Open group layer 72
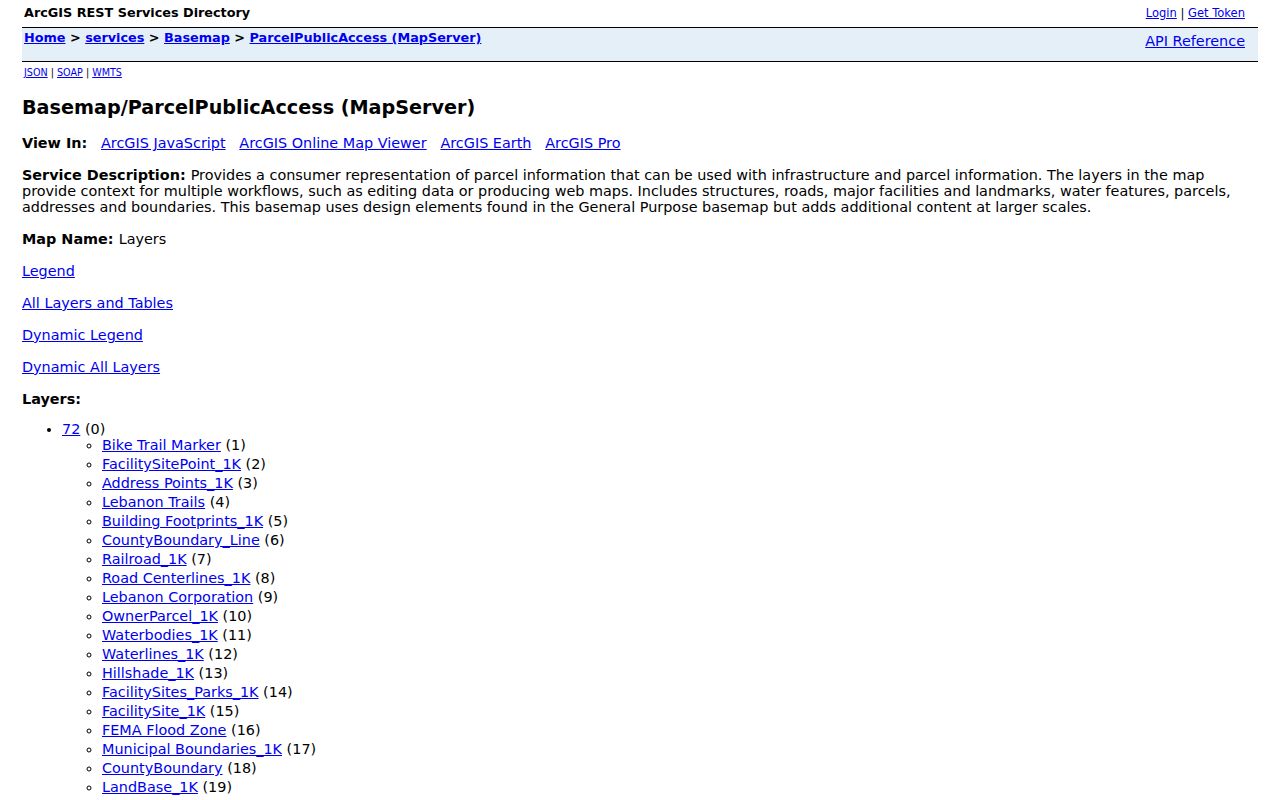Screen dimensions: 1280x800 click(71, 429)
